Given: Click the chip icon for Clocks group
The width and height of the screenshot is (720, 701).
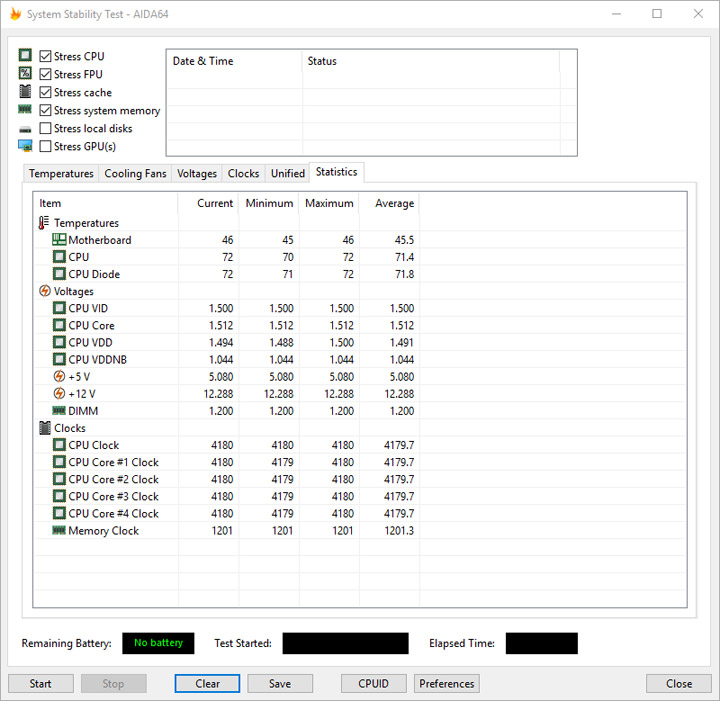Looking at the screenshot, I should point(45,428).
